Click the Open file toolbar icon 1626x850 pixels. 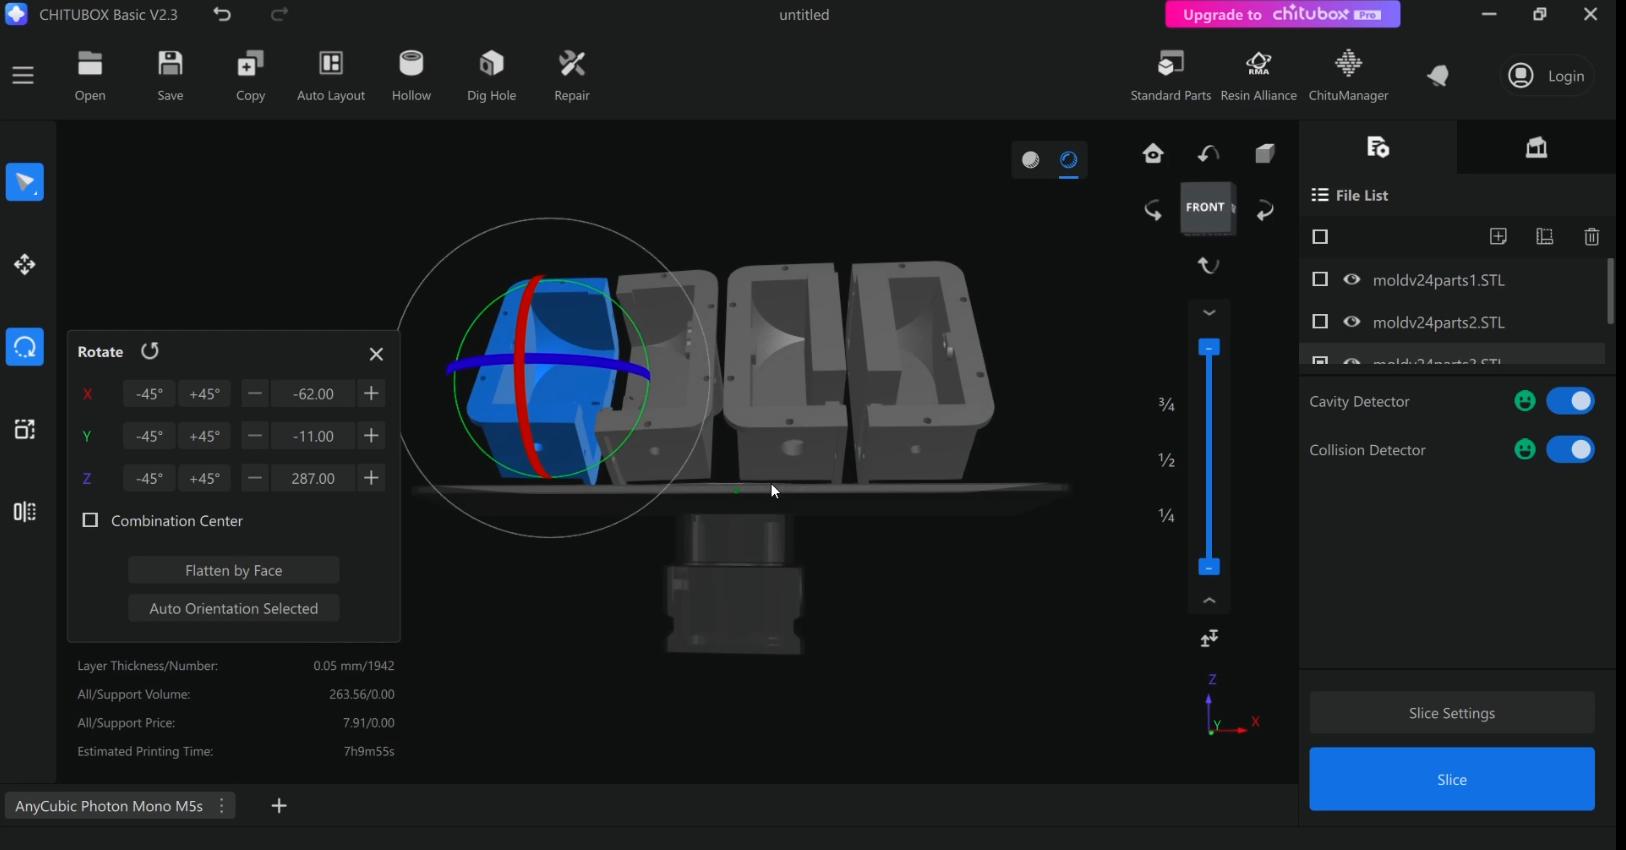[x=90, y=75]
